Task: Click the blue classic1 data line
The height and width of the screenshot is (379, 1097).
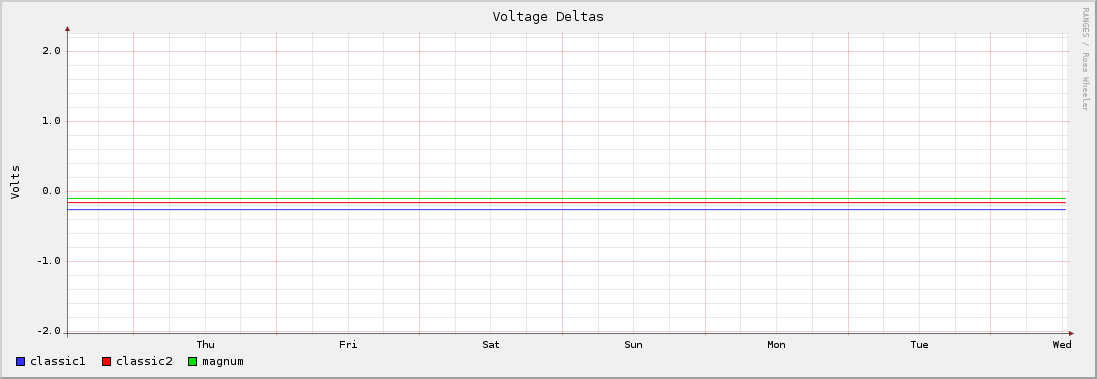Action: tap(567, 209)
